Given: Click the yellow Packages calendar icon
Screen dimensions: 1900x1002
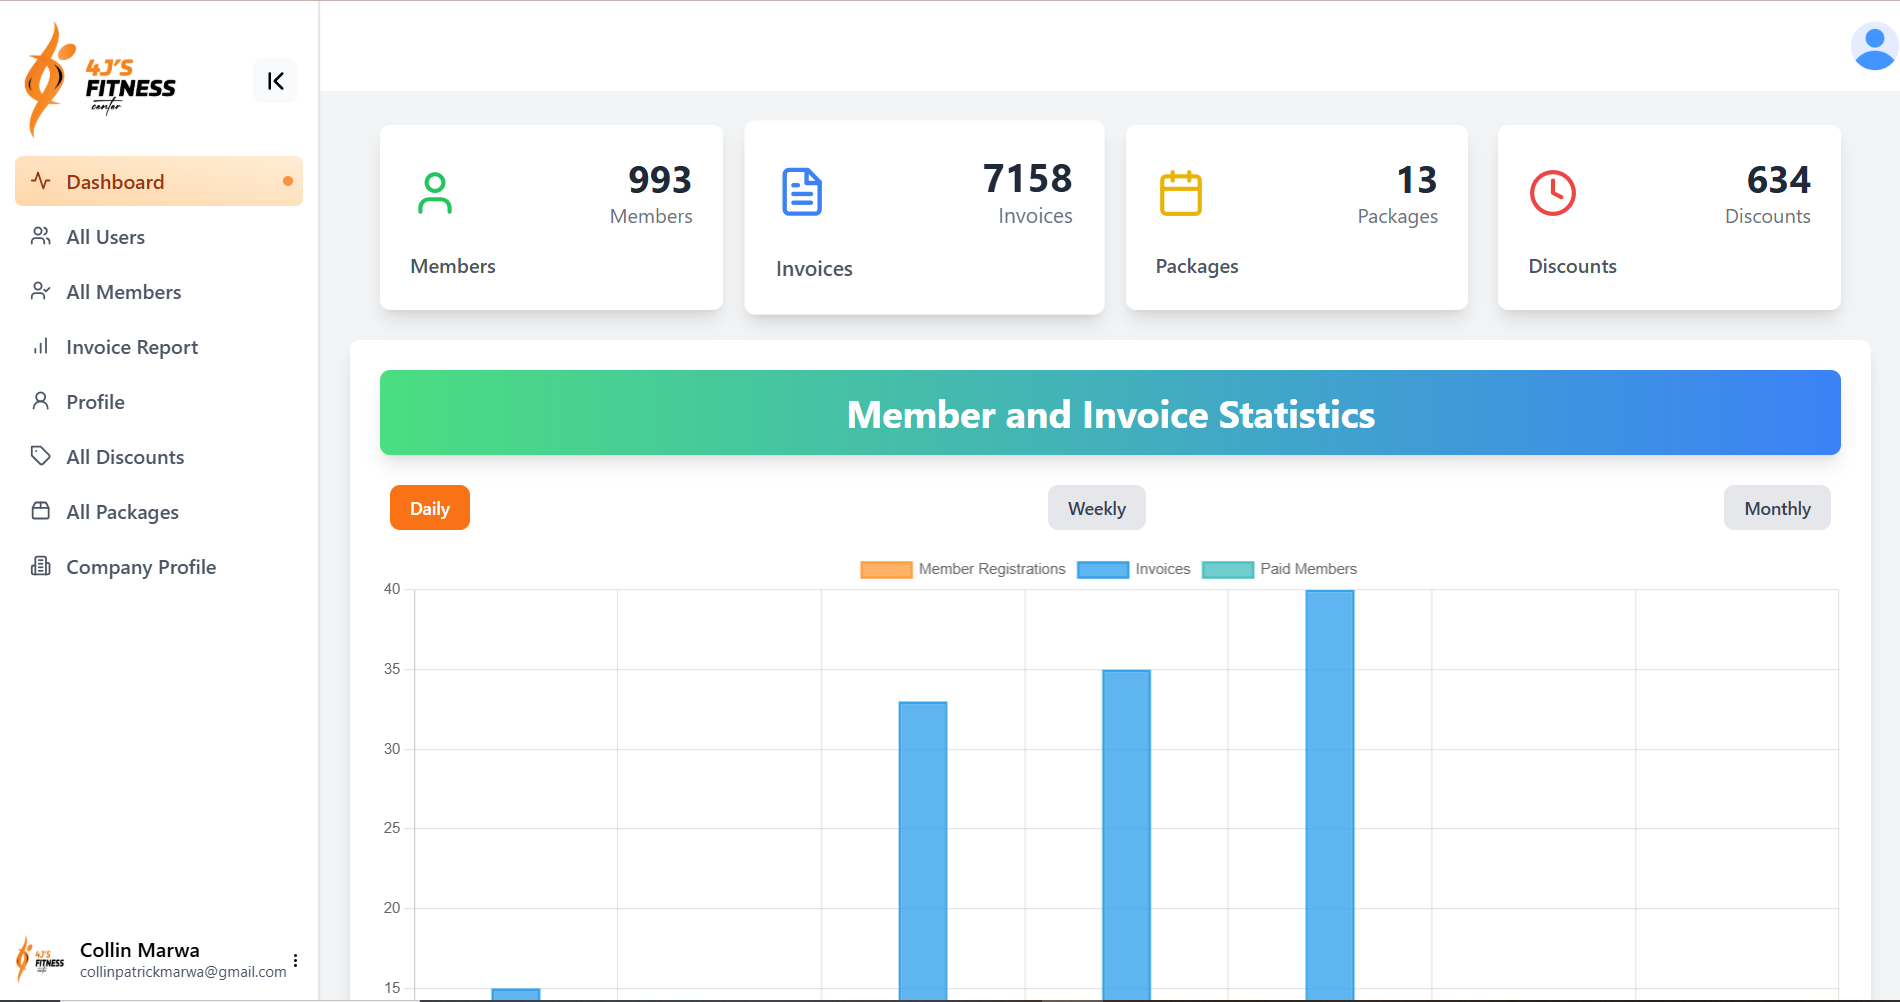Looking at the screenshot, I should pyautogui.click(x=1180, y=193).
